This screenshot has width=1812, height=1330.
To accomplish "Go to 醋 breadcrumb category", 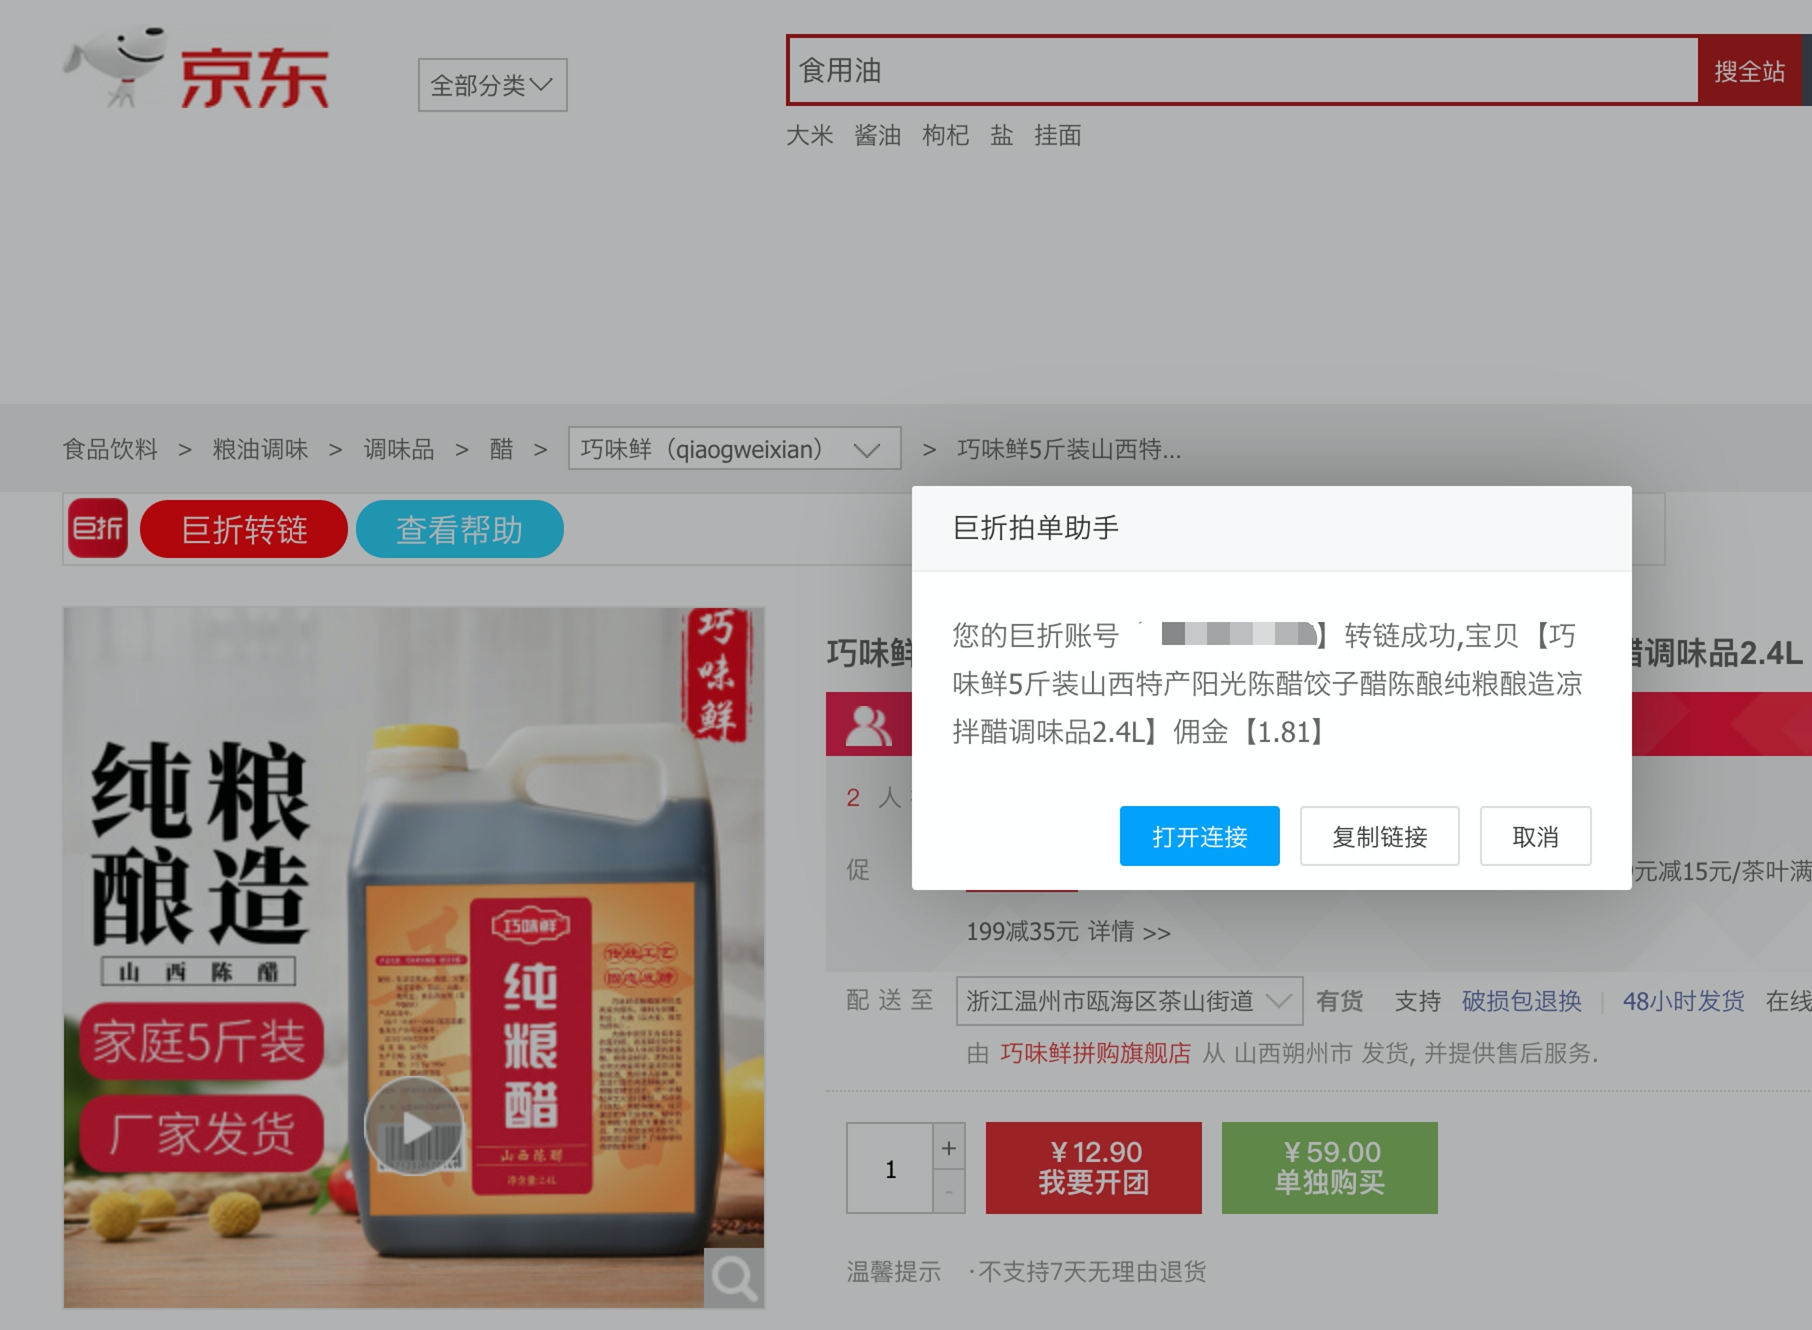I will 501,449.
